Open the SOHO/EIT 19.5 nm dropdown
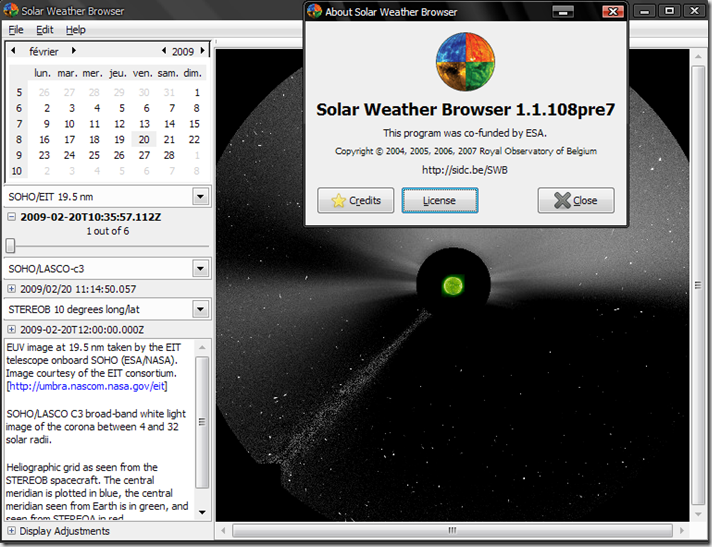712x547 pixels. click(x=200, y=197)
